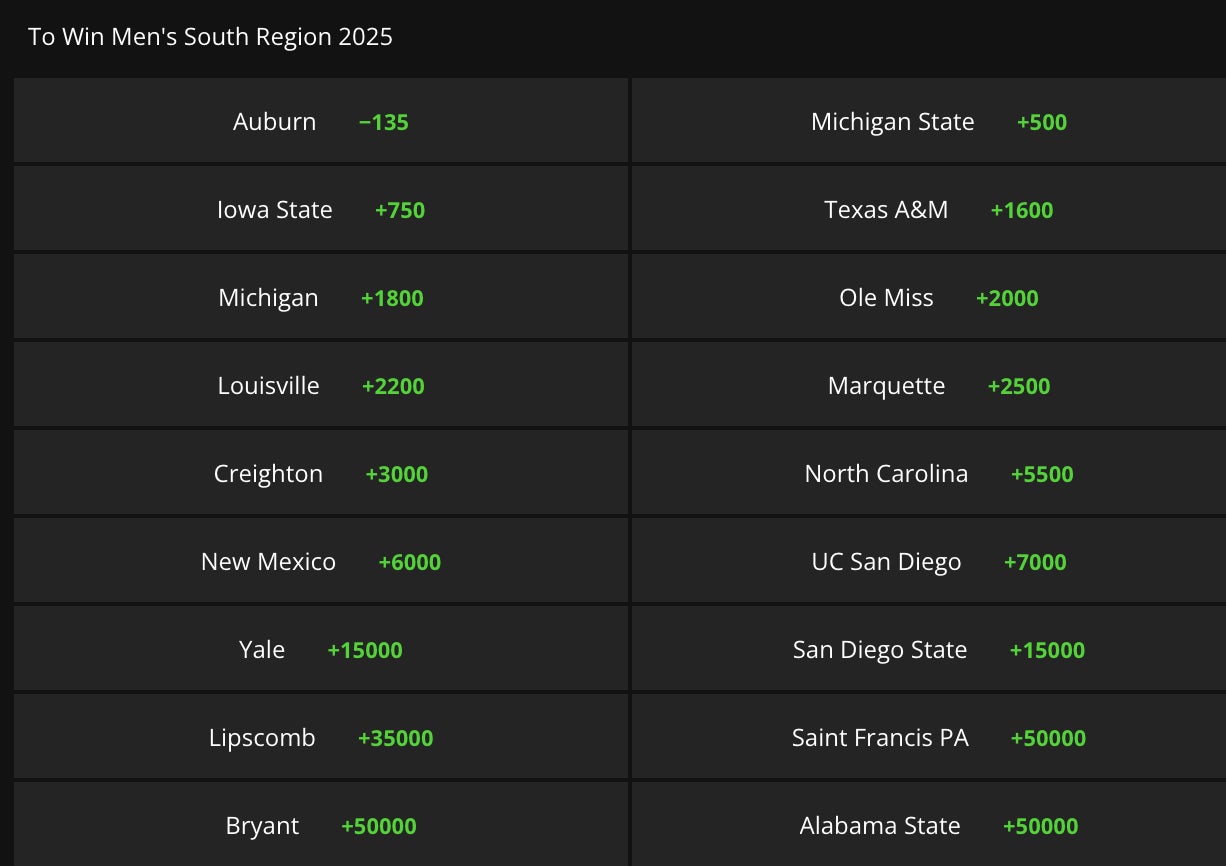Click the Auburn team name
Screen dimensions: 1226x866
274,122
